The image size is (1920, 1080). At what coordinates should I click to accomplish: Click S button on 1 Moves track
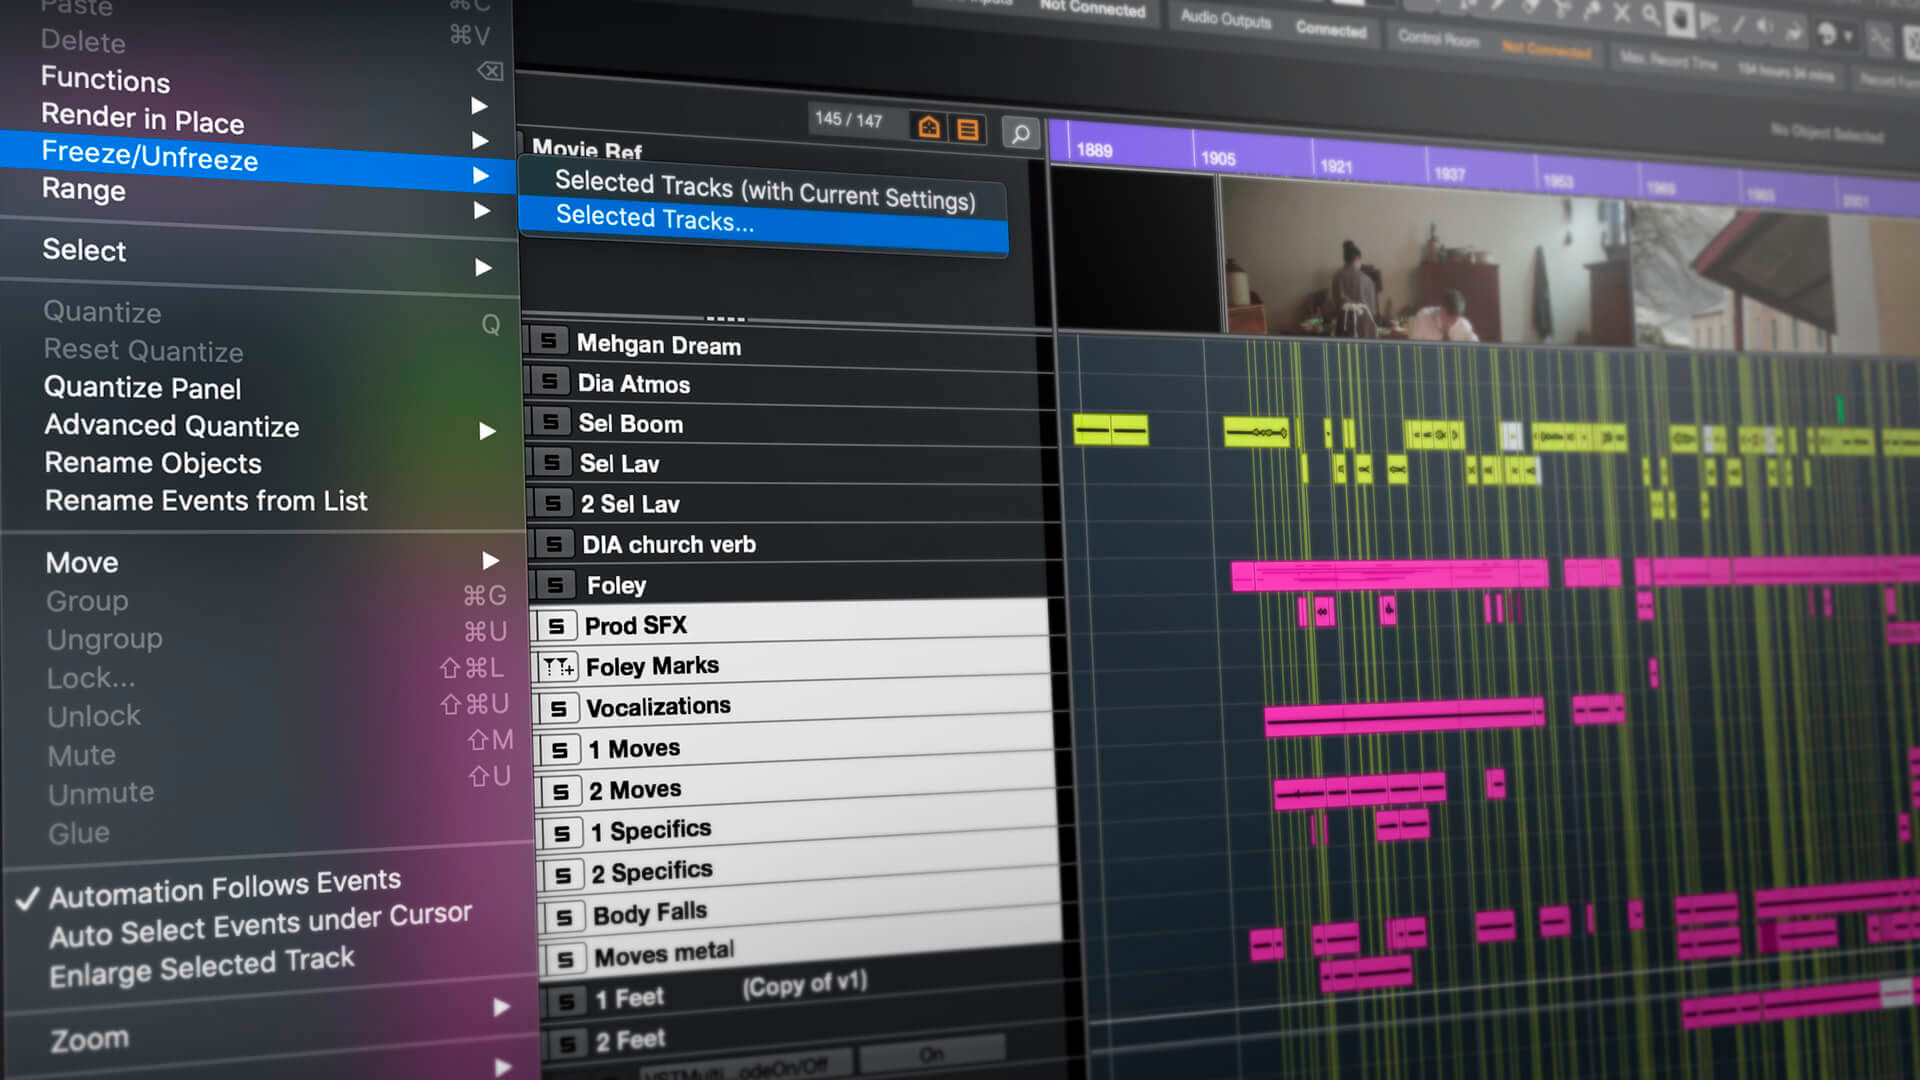click(x=559, y=751)
